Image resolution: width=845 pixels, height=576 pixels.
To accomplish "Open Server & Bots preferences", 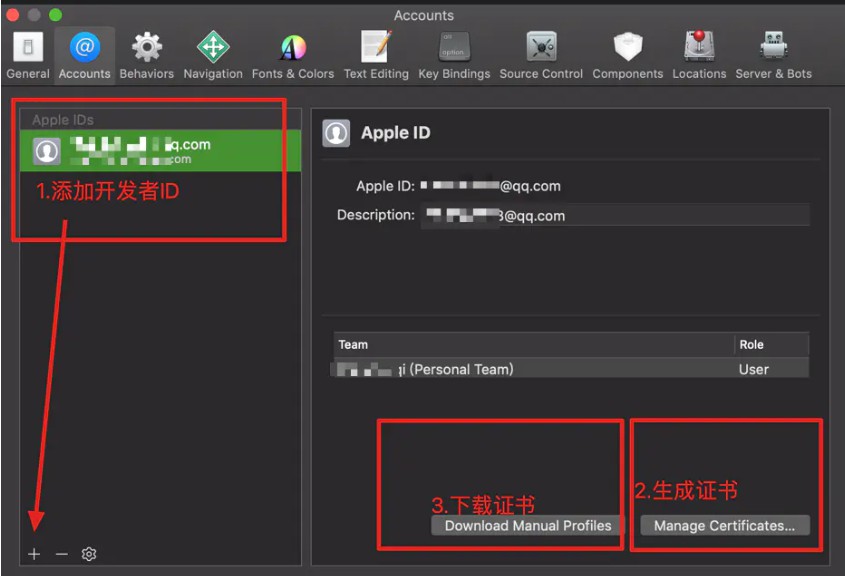I will [x=773, y=55].
